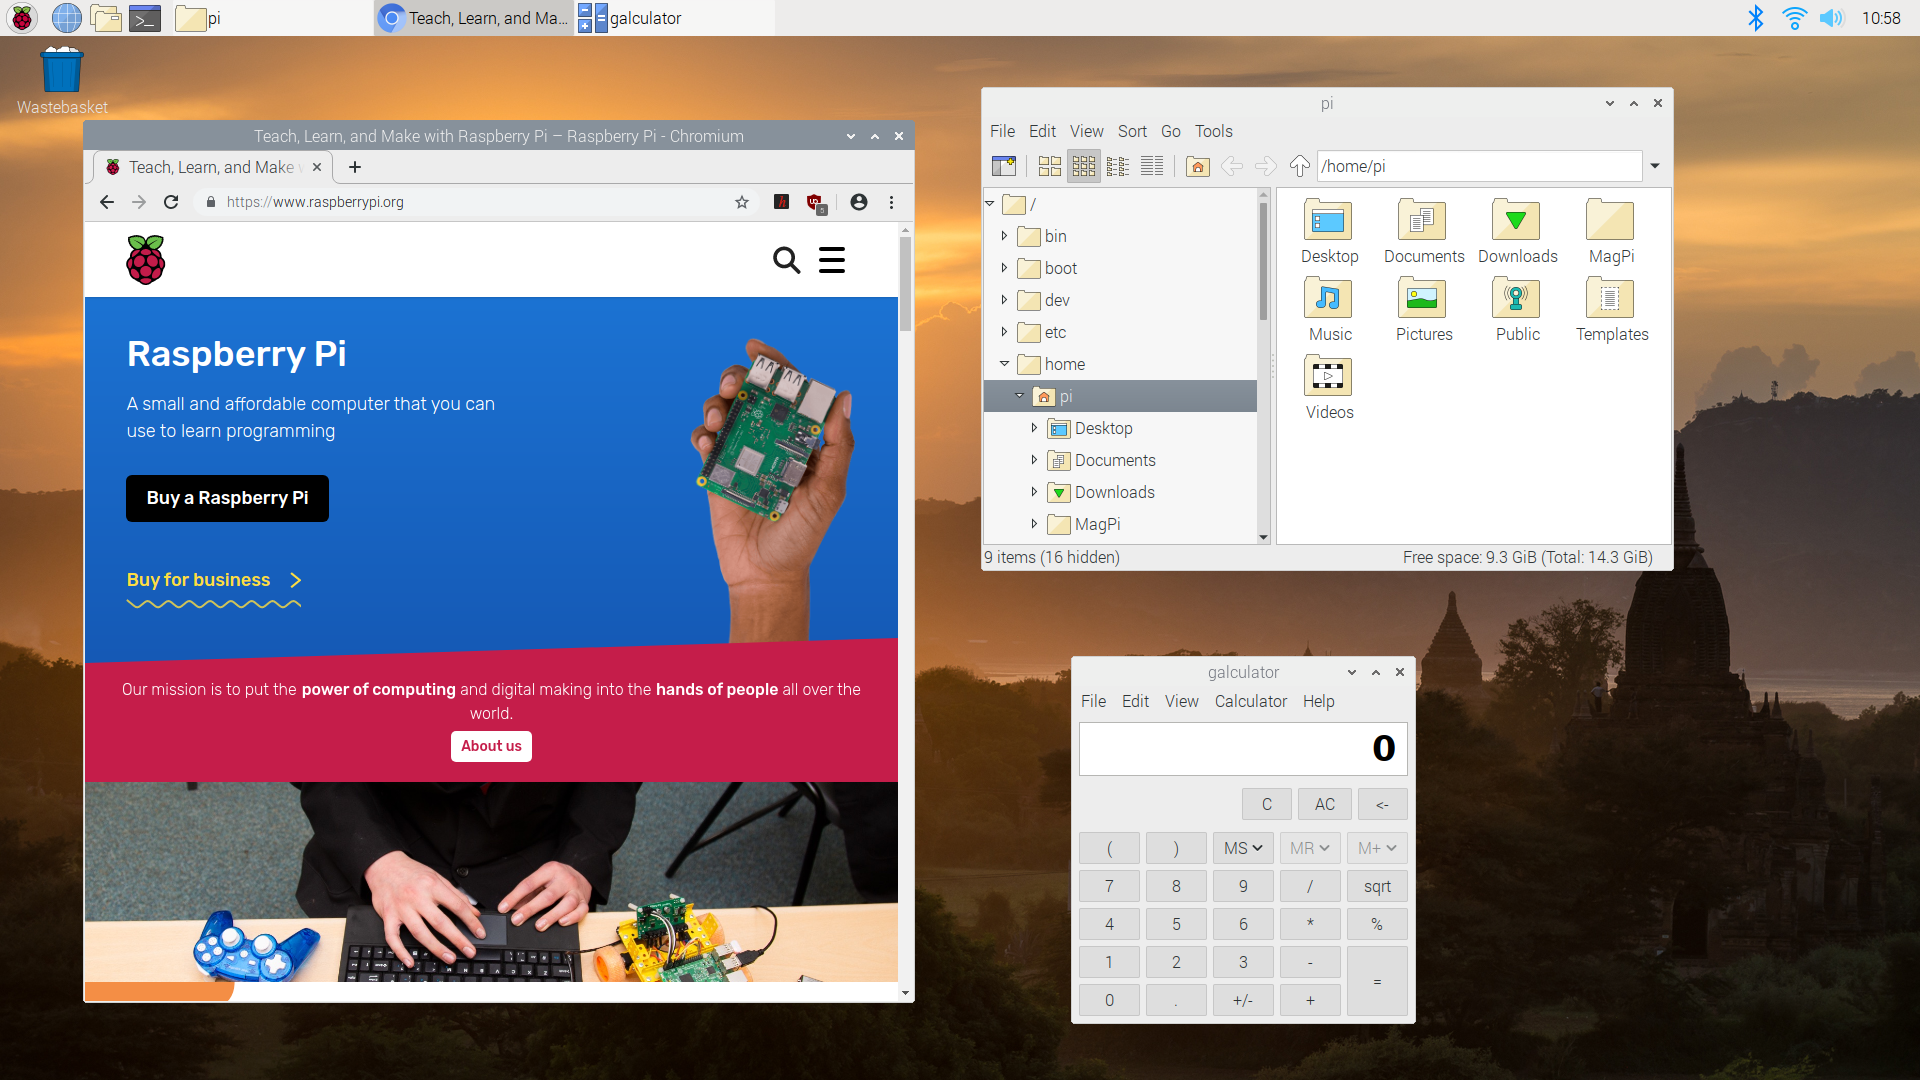The image size is (1920, 1080).
Task: Expand the Downloads folder in file tree
Action: [1035, 492]
